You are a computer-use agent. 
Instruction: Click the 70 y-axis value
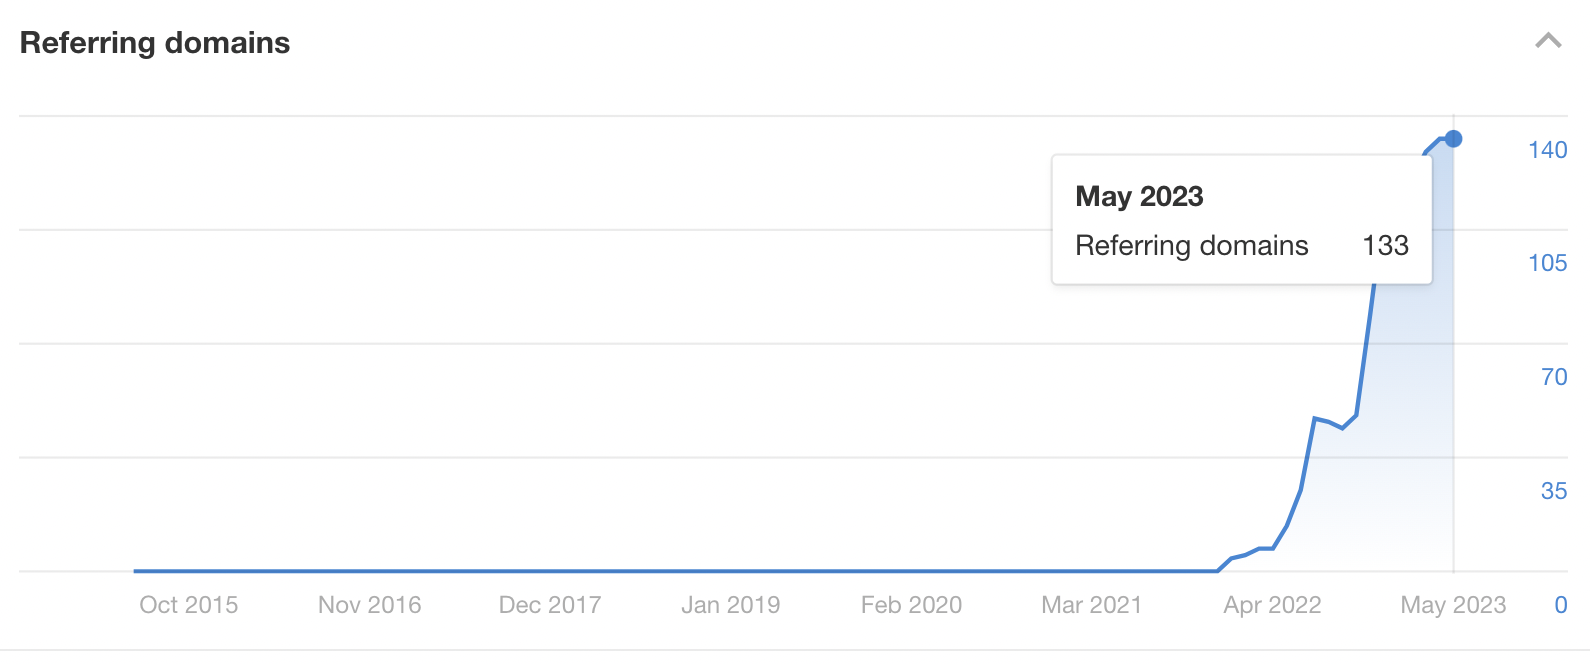1553,377
